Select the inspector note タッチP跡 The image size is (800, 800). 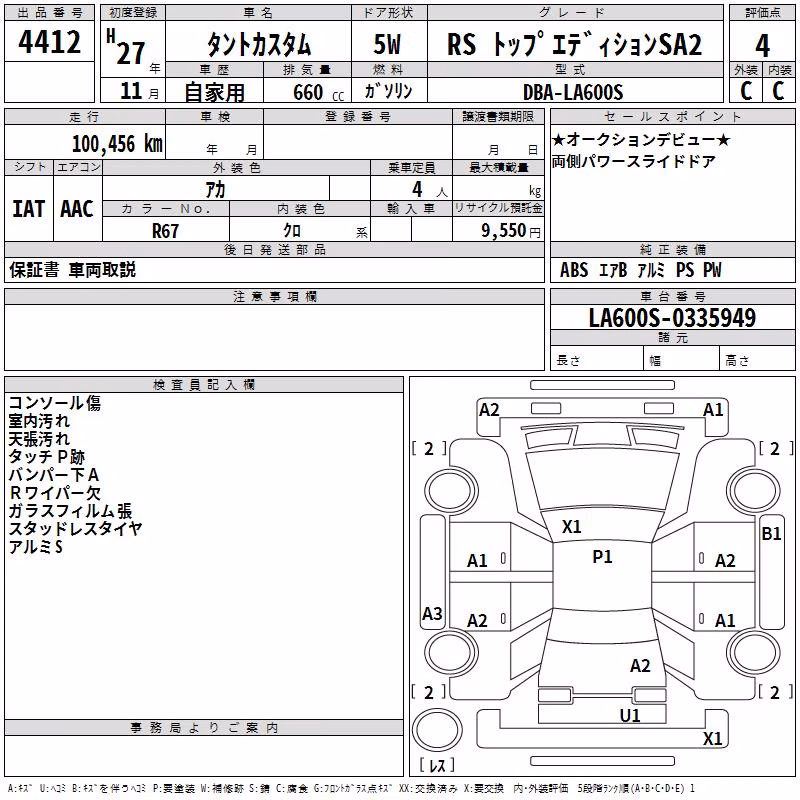[x=46, y=457]
